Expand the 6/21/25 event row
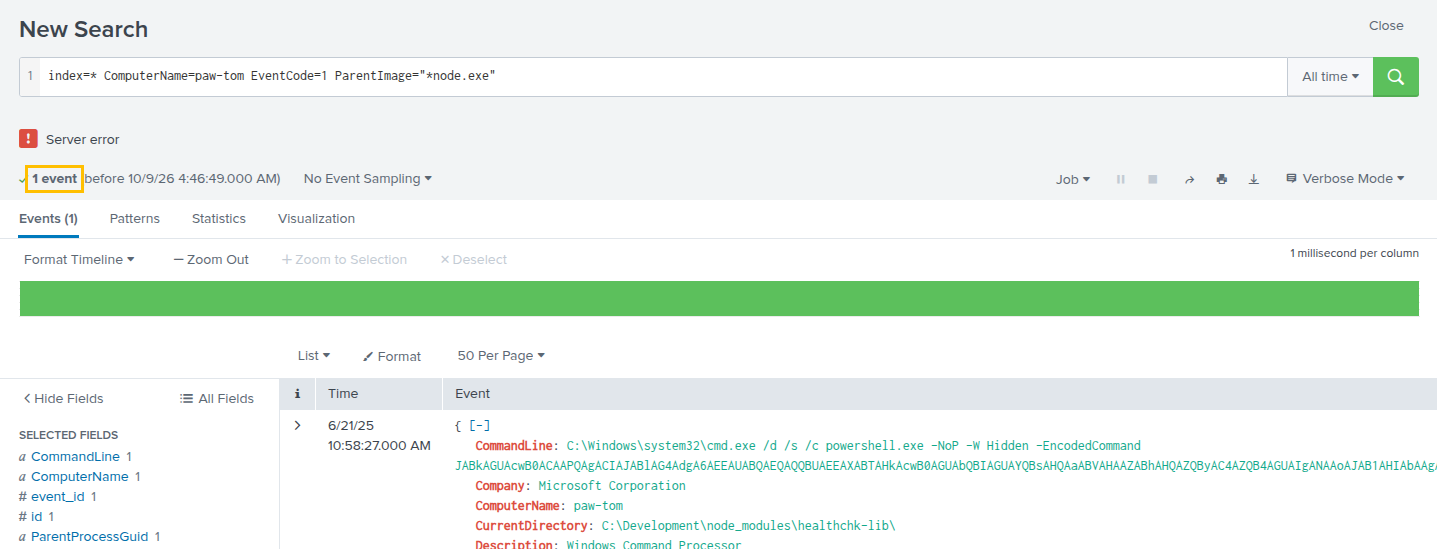Screen dimensions: 1437x549 (x=297, y=425)
